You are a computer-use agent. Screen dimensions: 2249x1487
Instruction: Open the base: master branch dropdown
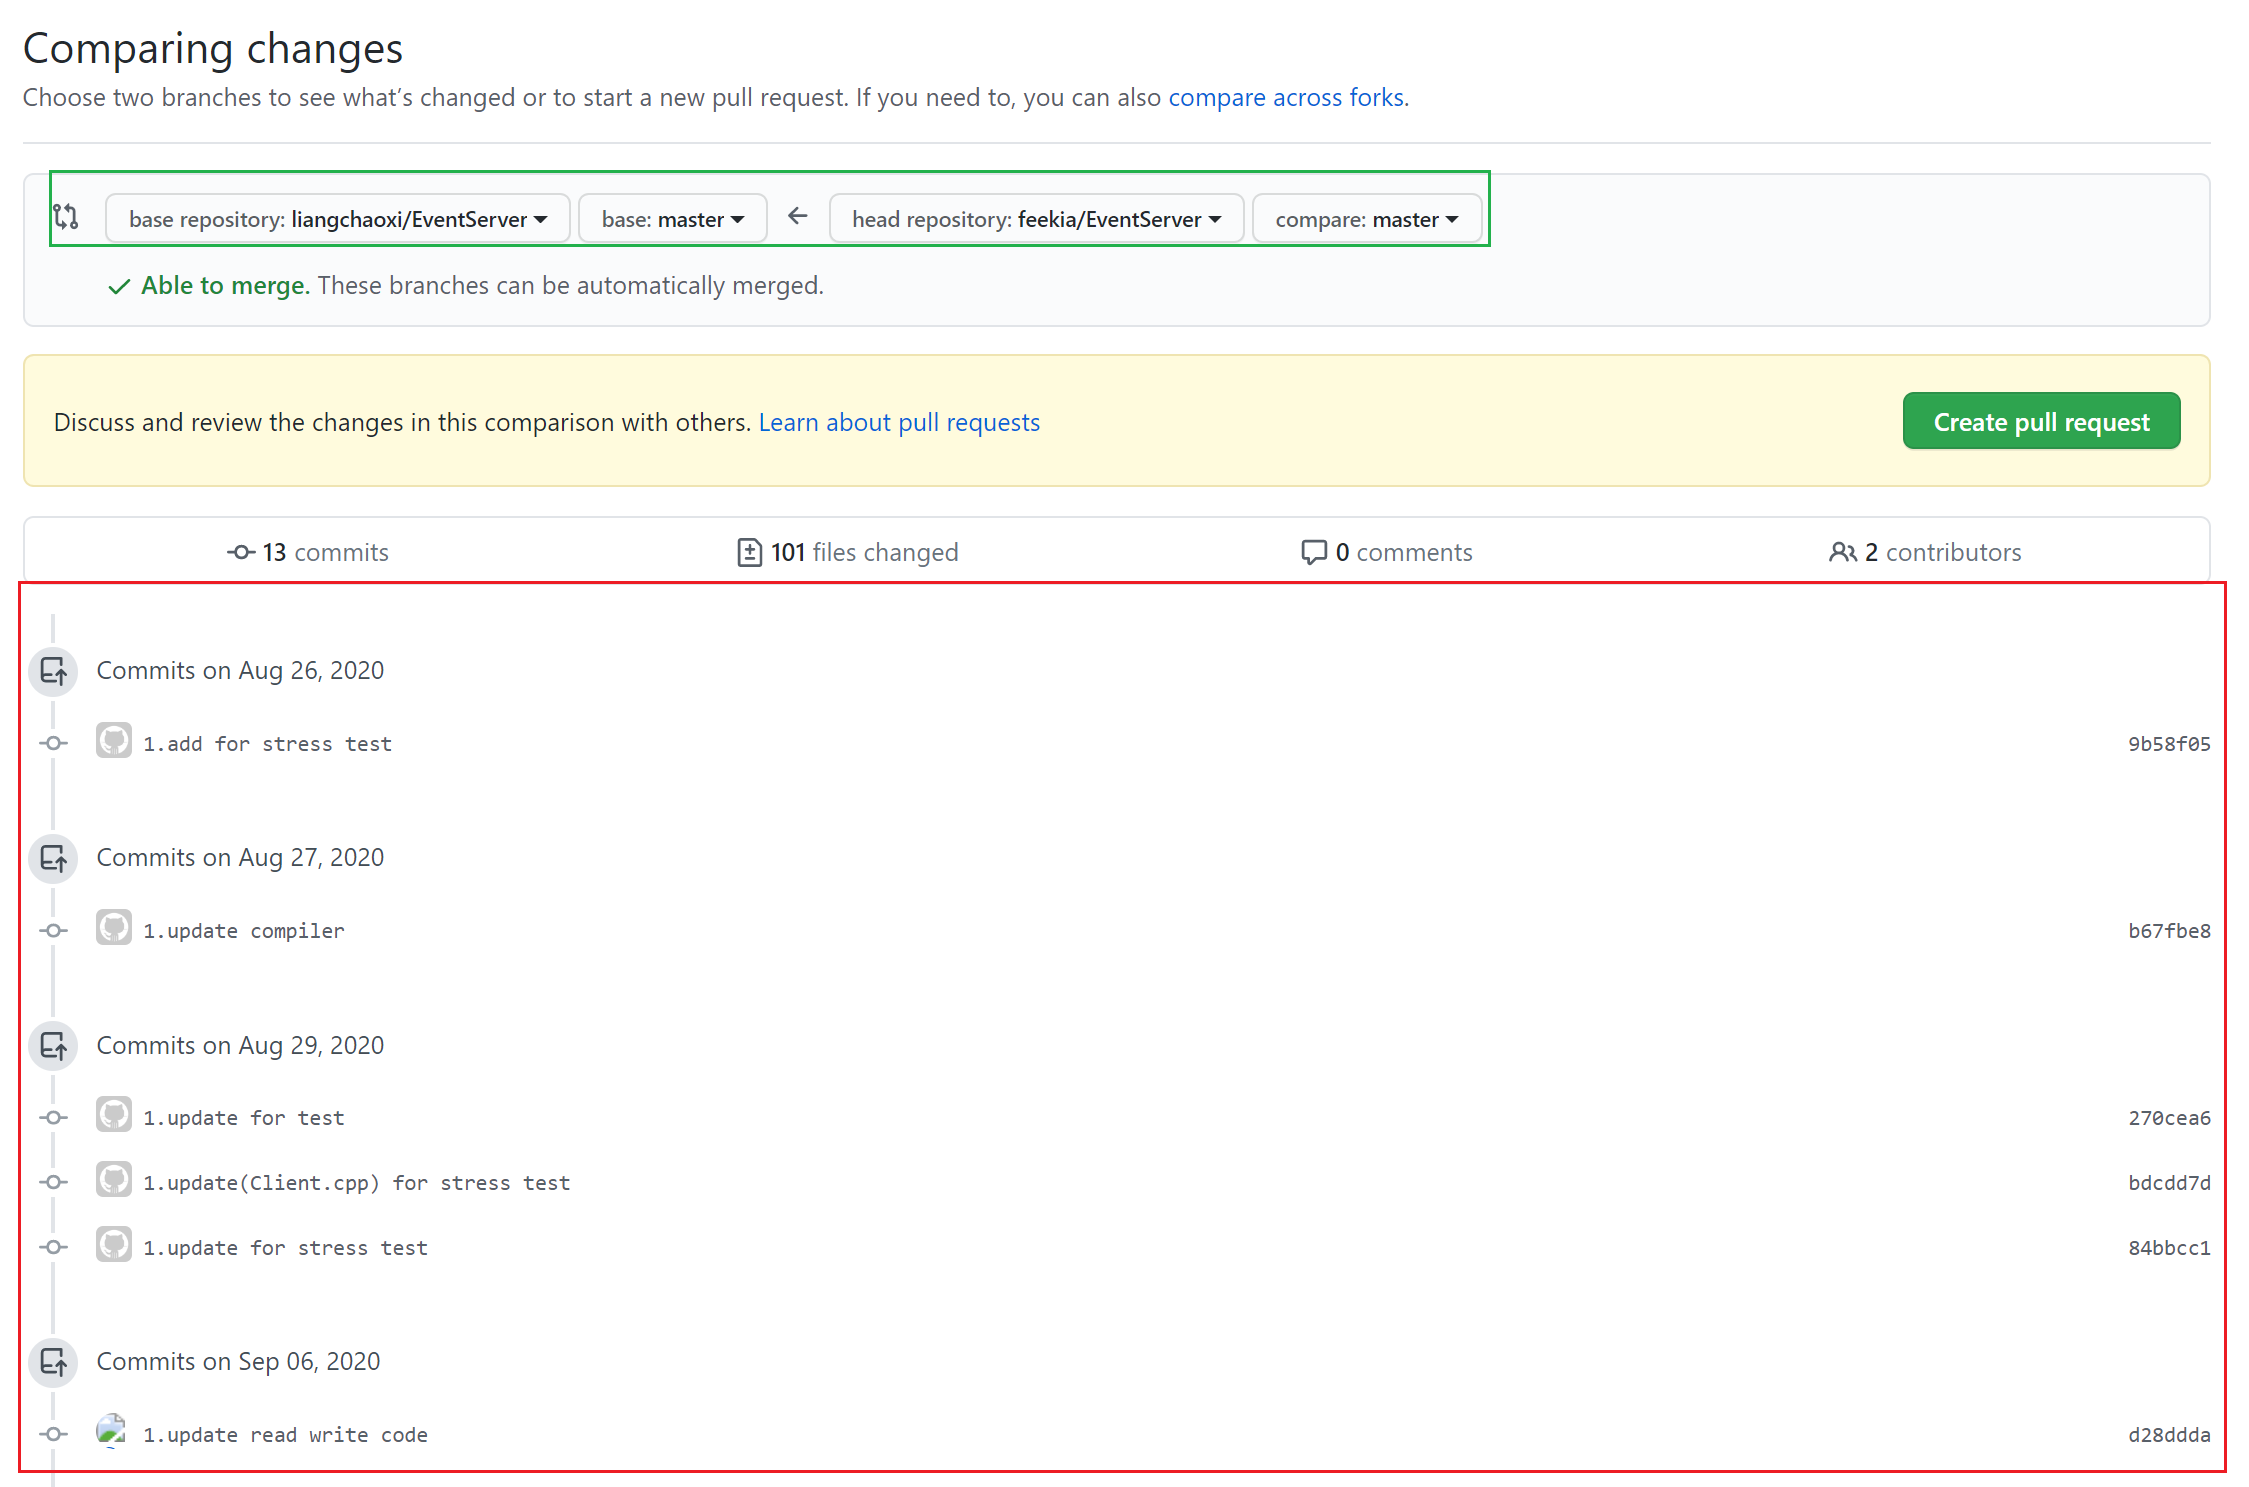point(672,219)
